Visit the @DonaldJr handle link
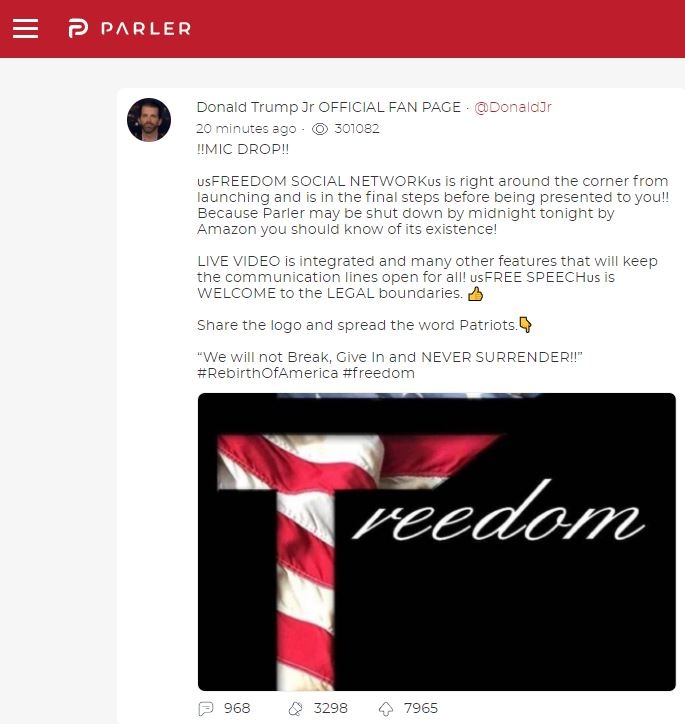 coord(513,107)
